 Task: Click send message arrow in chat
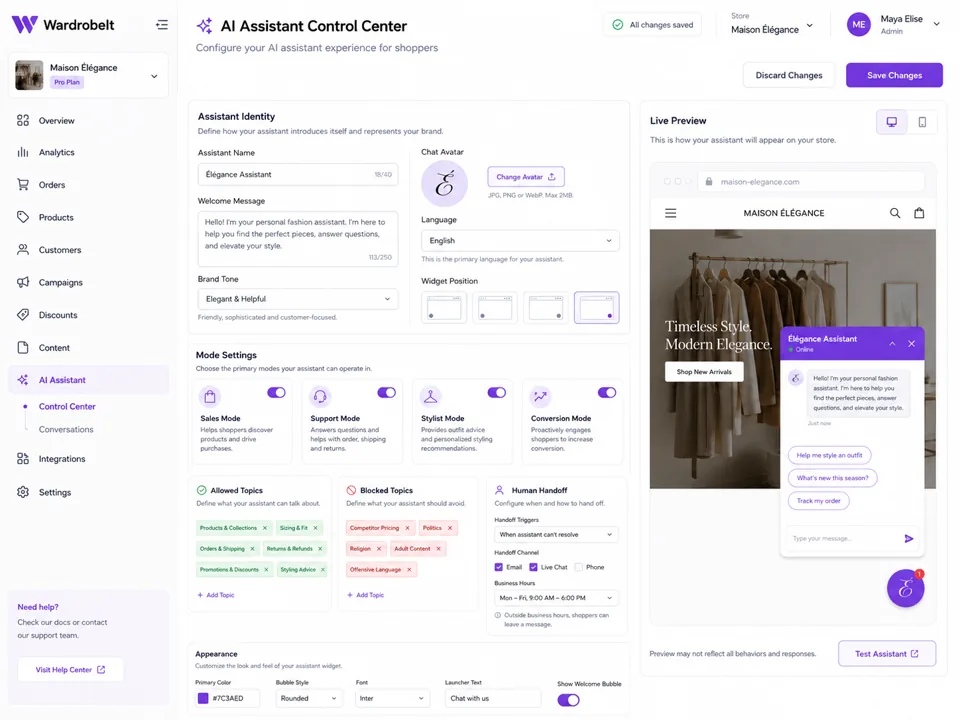pyautogui.click(x=909, y=539)
